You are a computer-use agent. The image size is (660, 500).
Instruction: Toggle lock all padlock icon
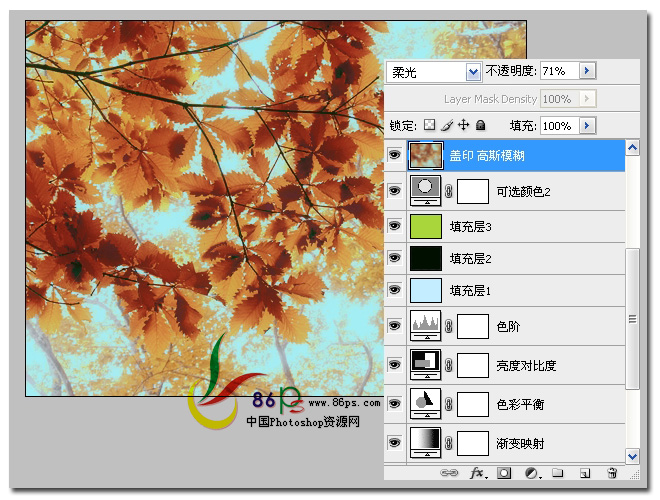point(480,125)
